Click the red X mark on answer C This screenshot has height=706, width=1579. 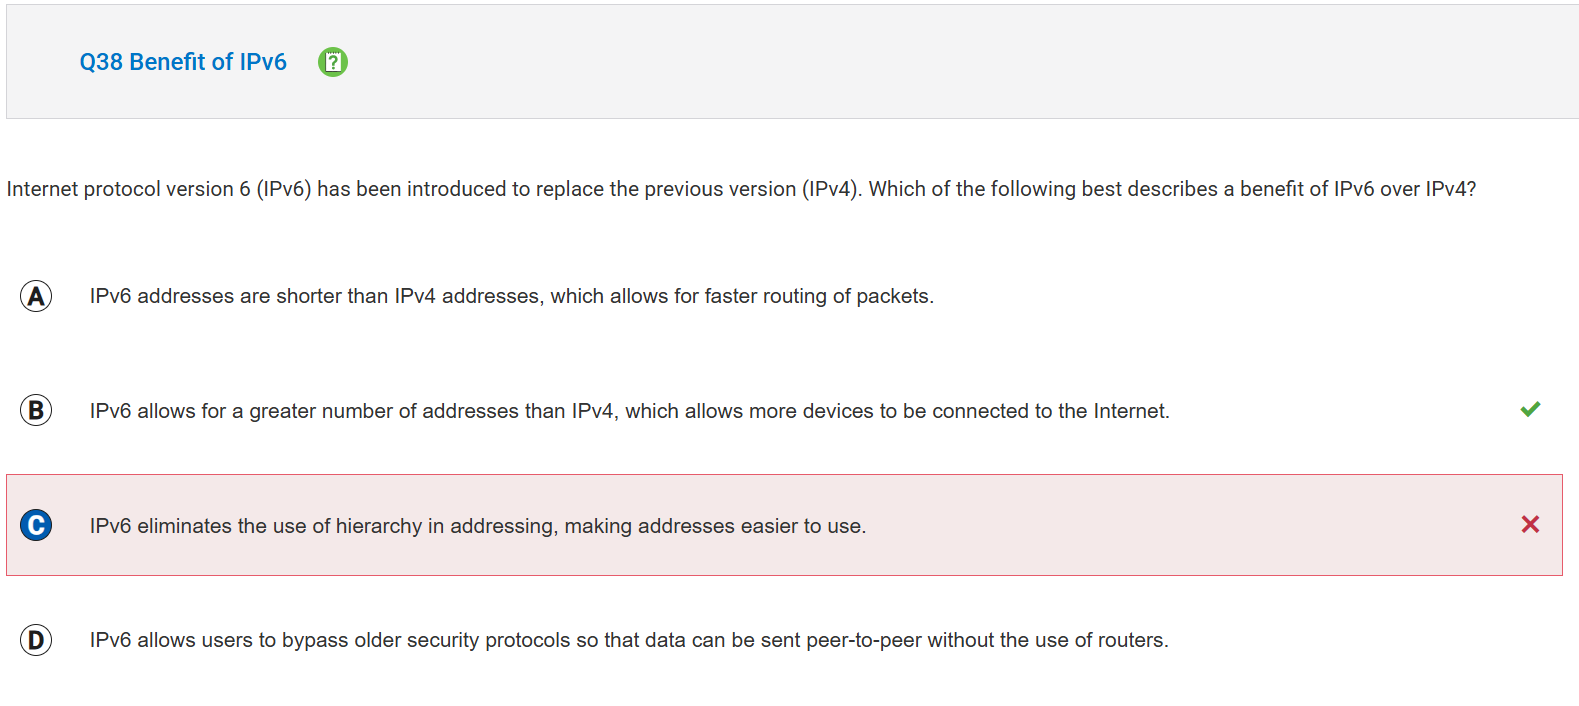[x=1530, y=524]
